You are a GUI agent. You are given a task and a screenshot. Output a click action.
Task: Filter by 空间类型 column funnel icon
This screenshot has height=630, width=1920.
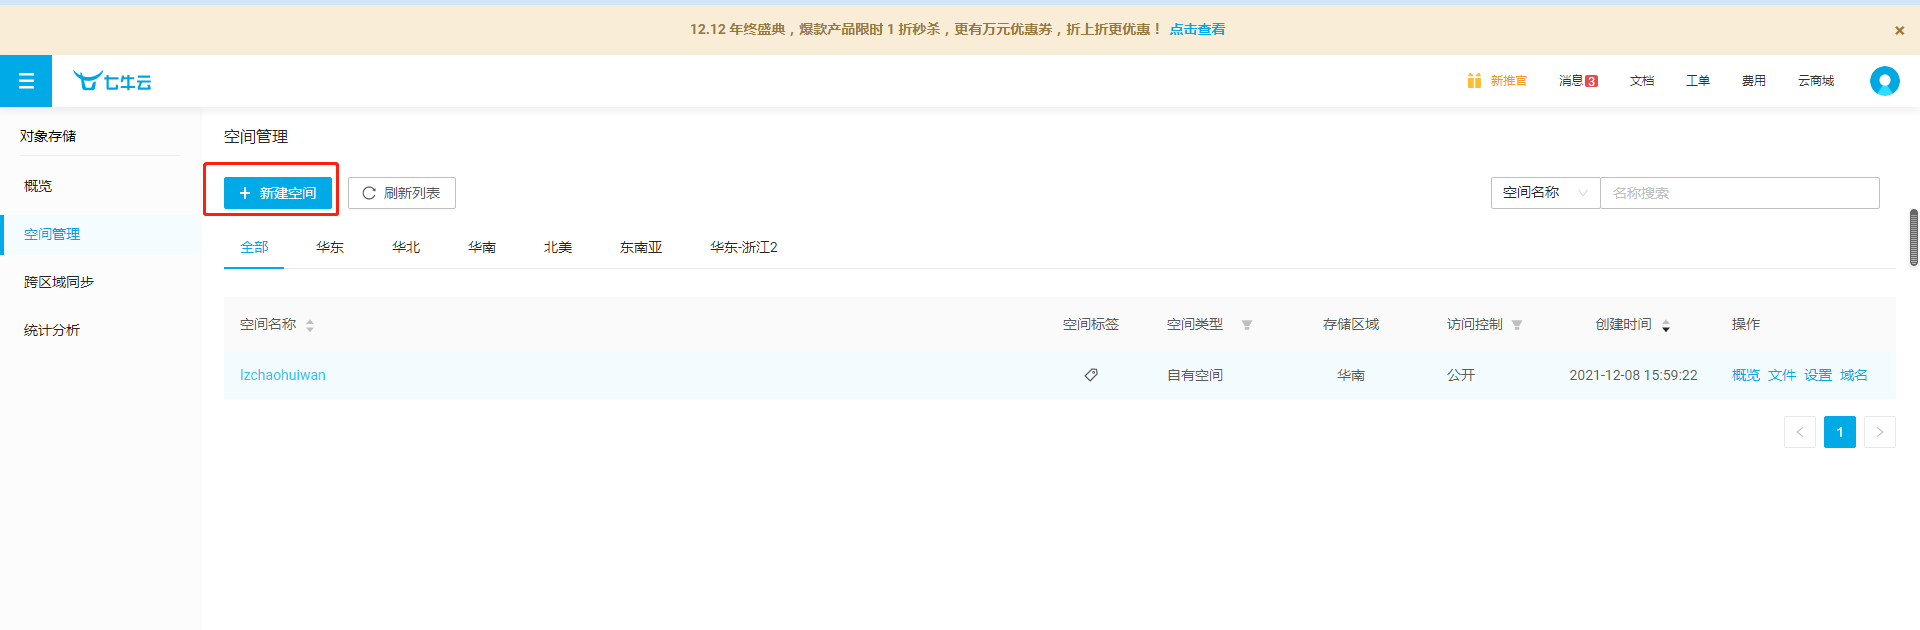[1247, 325]
